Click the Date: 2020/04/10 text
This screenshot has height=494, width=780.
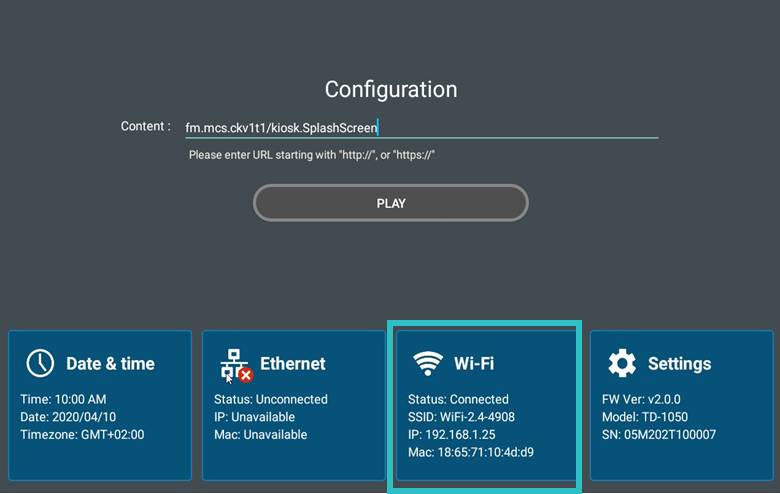click(x=68, y=417)
